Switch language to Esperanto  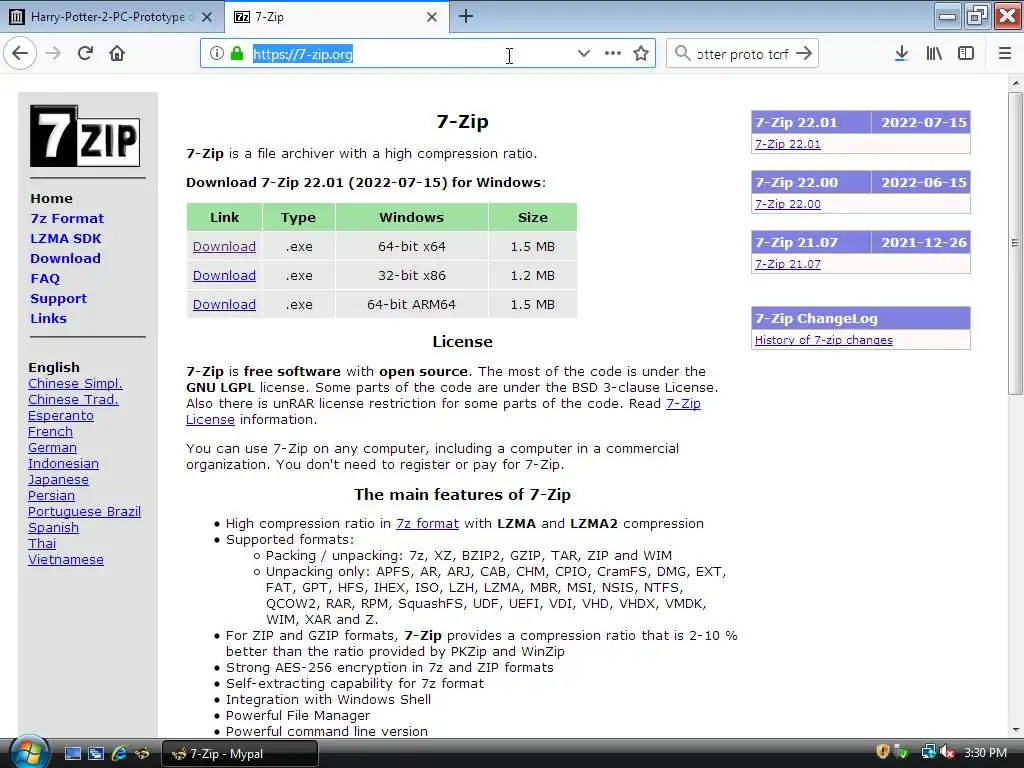[x=61, y=416]
